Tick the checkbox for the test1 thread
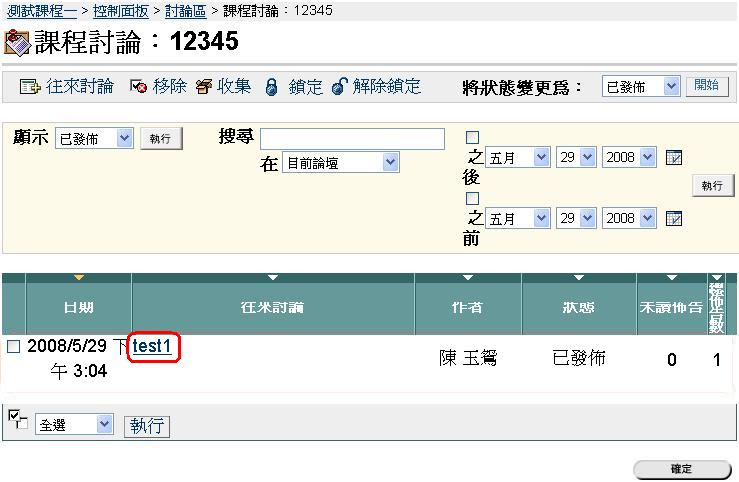 (x=14, y=347)
